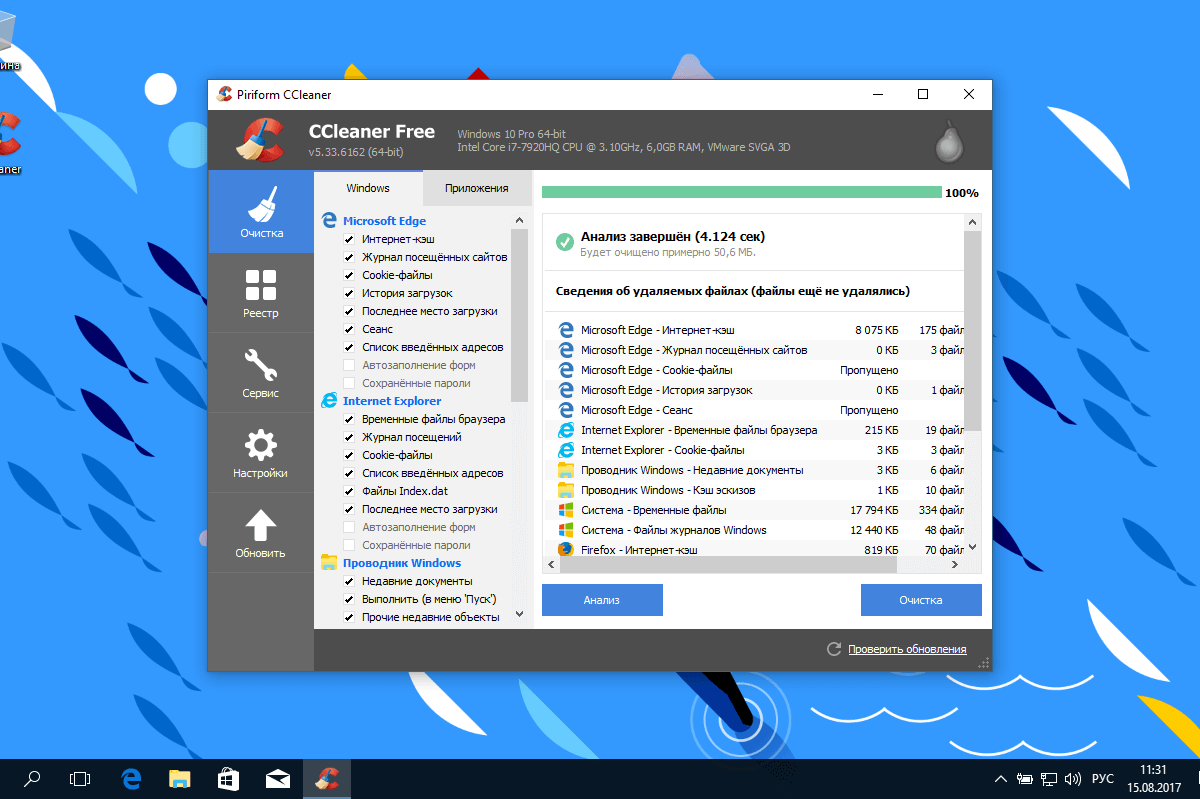Click the Проверить обновления link
Image resolution: width=1200 pixels, height=799 pixels.
point(907,650)
